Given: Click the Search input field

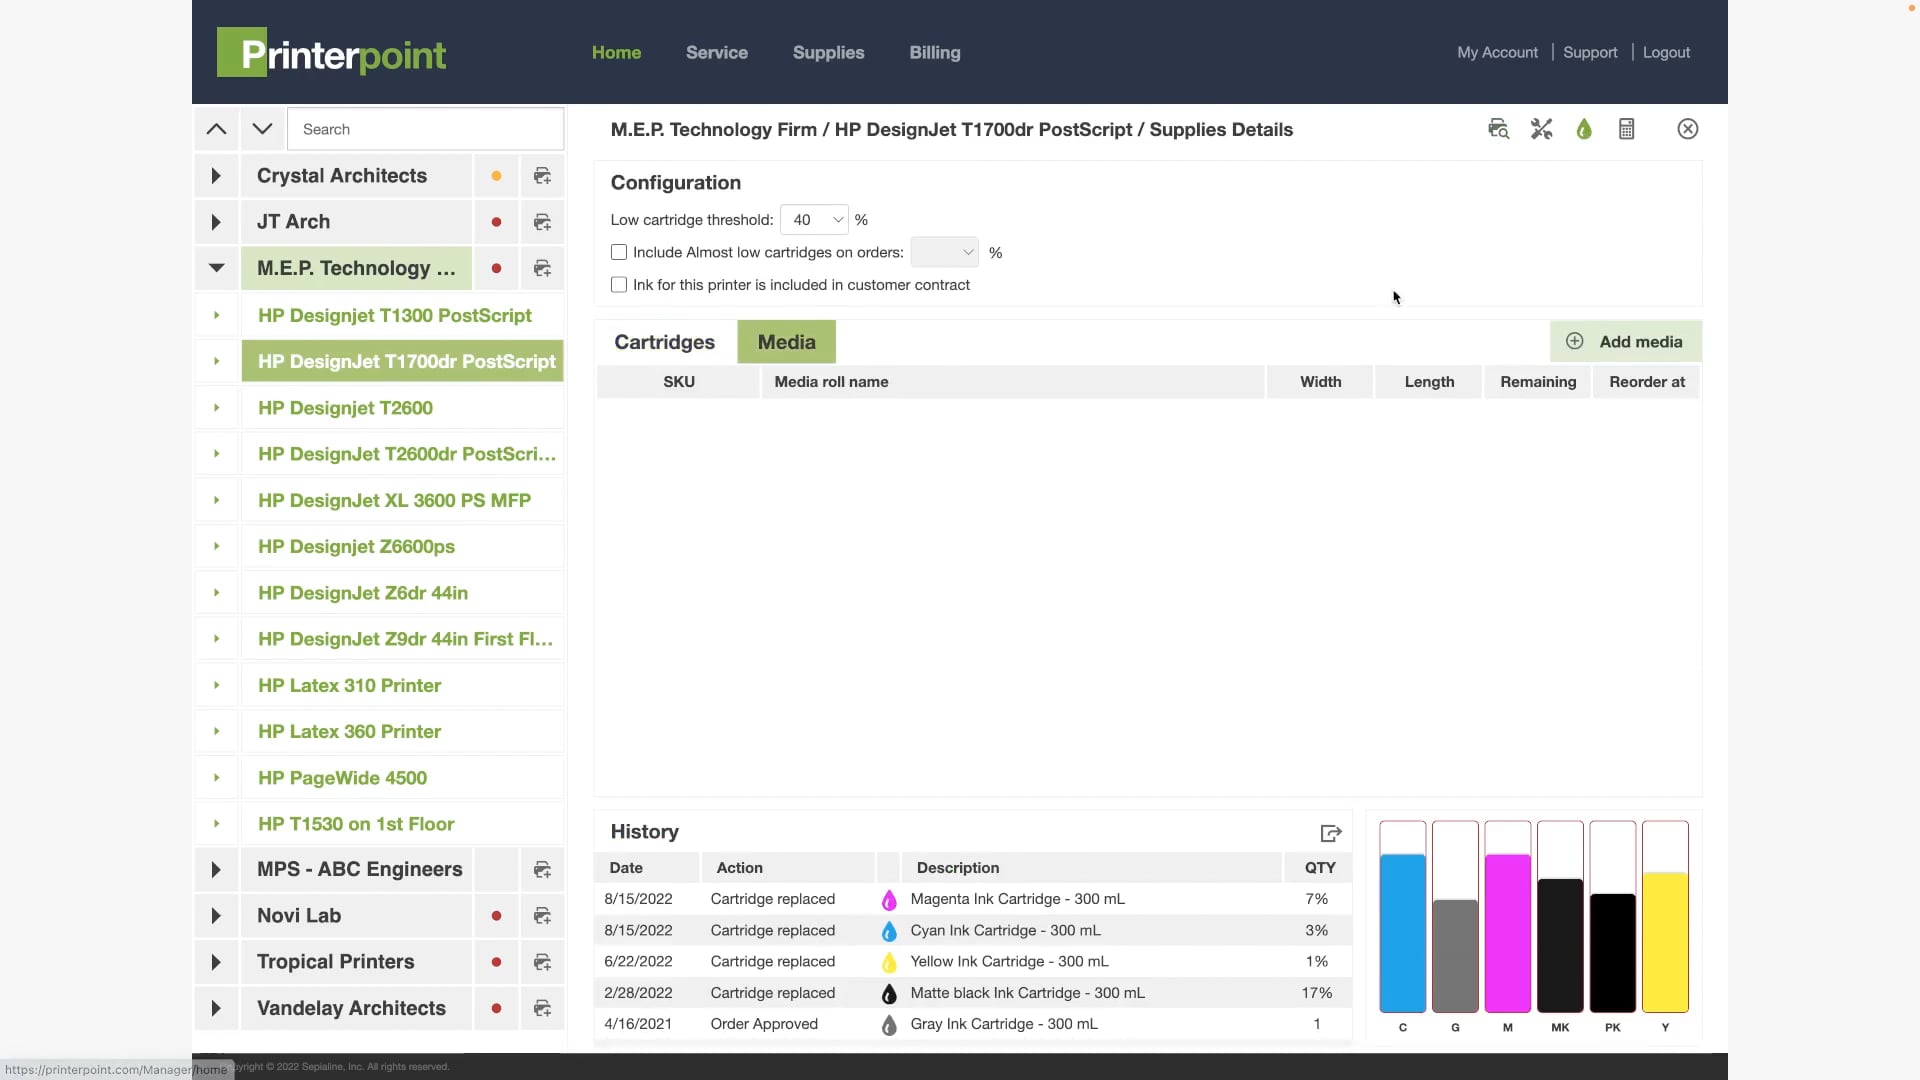Looking at the screenshot, I should click(x=426, y=129).
